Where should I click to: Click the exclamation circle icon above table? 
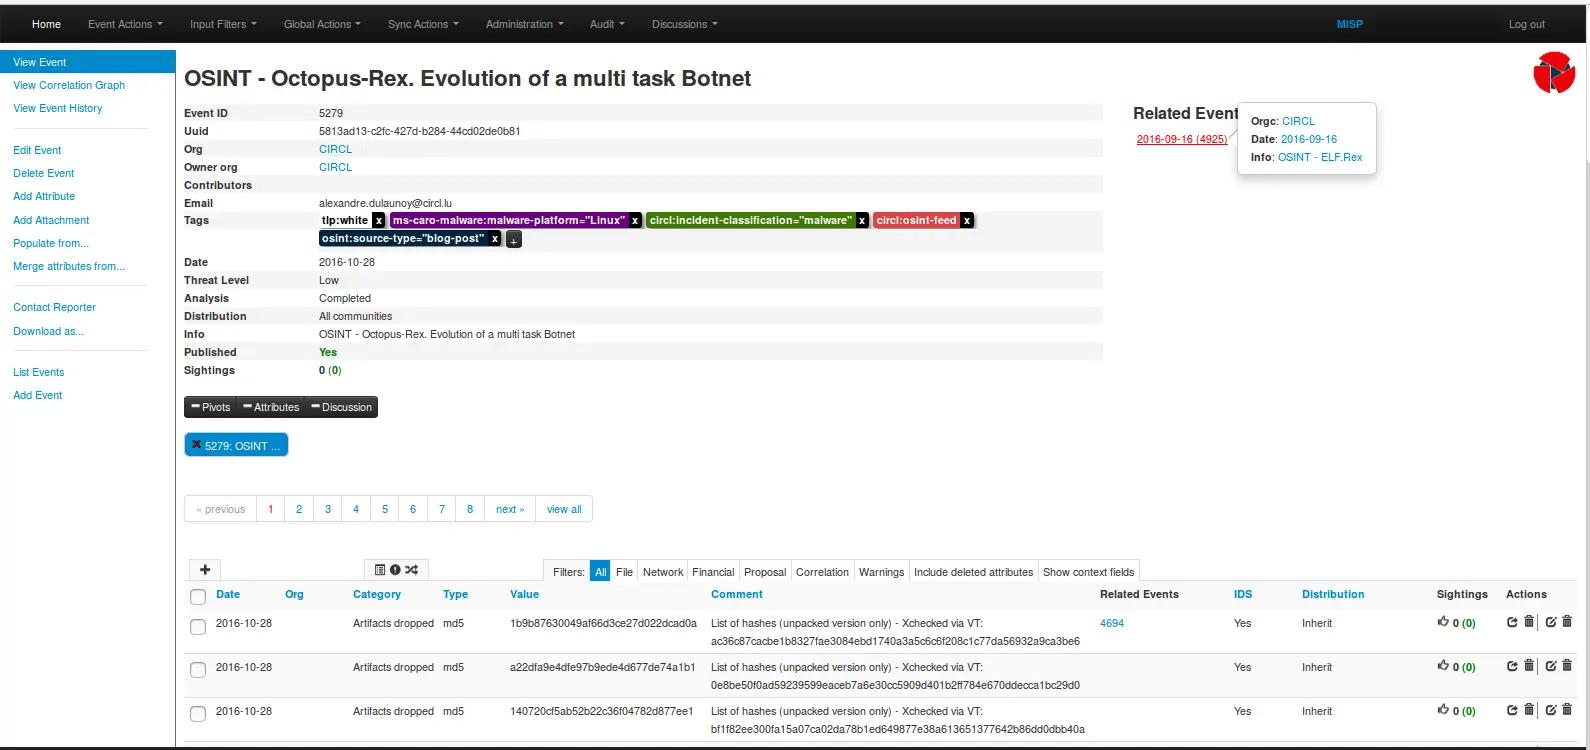(395, 570)
